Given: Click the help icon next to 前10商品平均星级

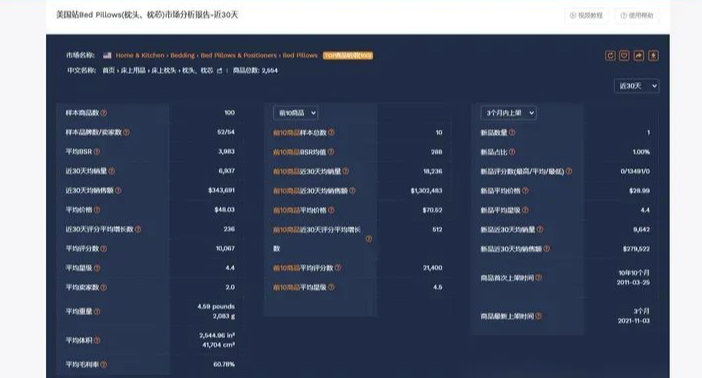Looking at the screenshot, I should (x=331, y=288).
